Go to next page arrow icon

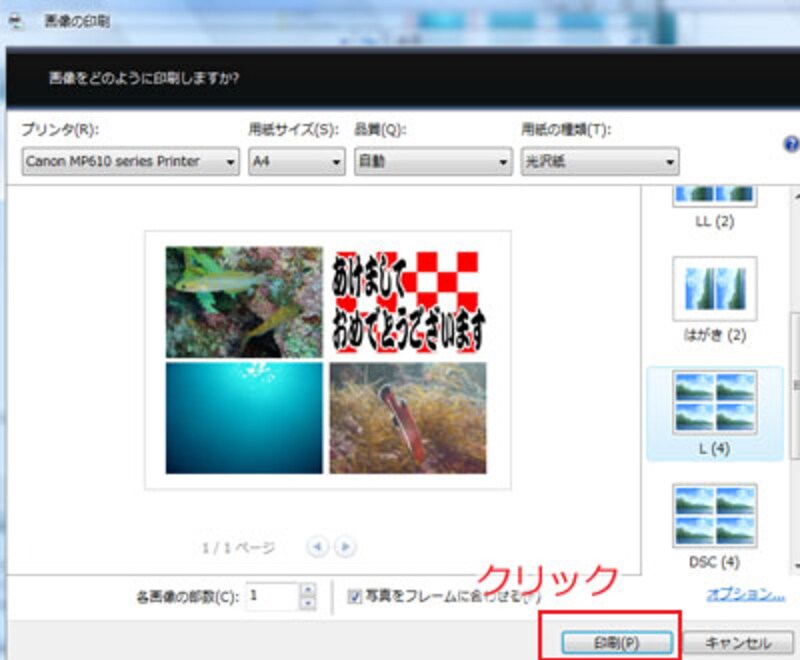345,547
